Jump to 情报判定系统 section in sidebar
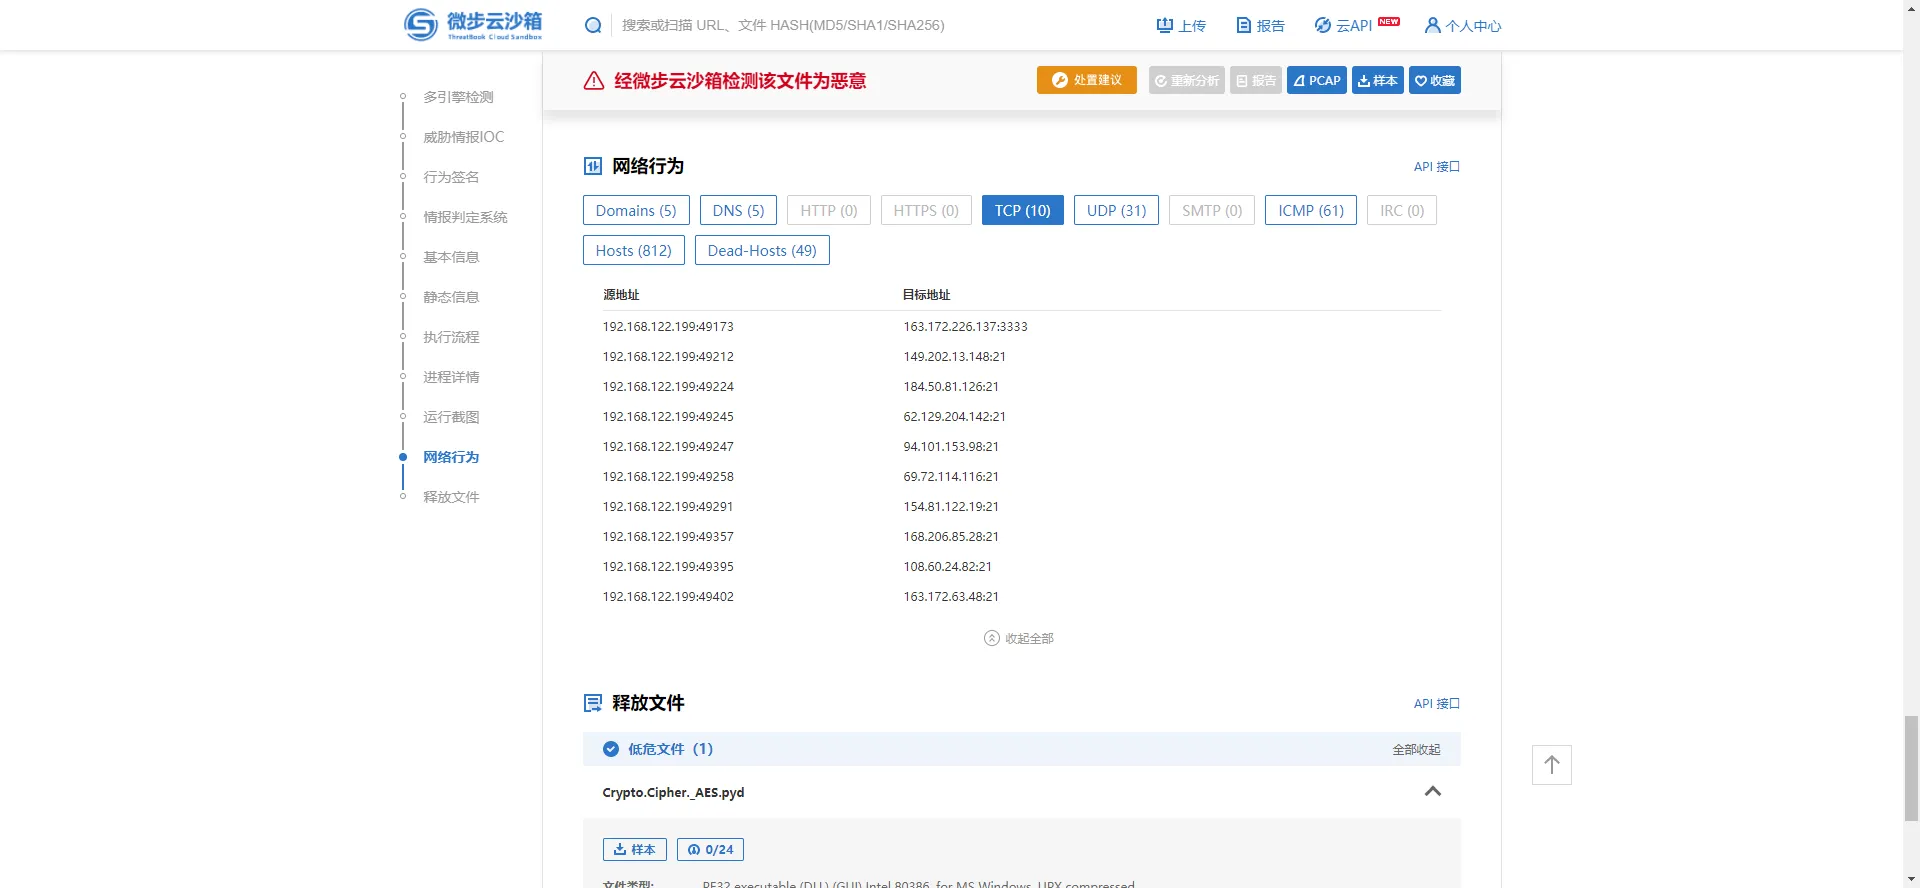Viewport: 1920px width, 888px height. click(465, 217)
